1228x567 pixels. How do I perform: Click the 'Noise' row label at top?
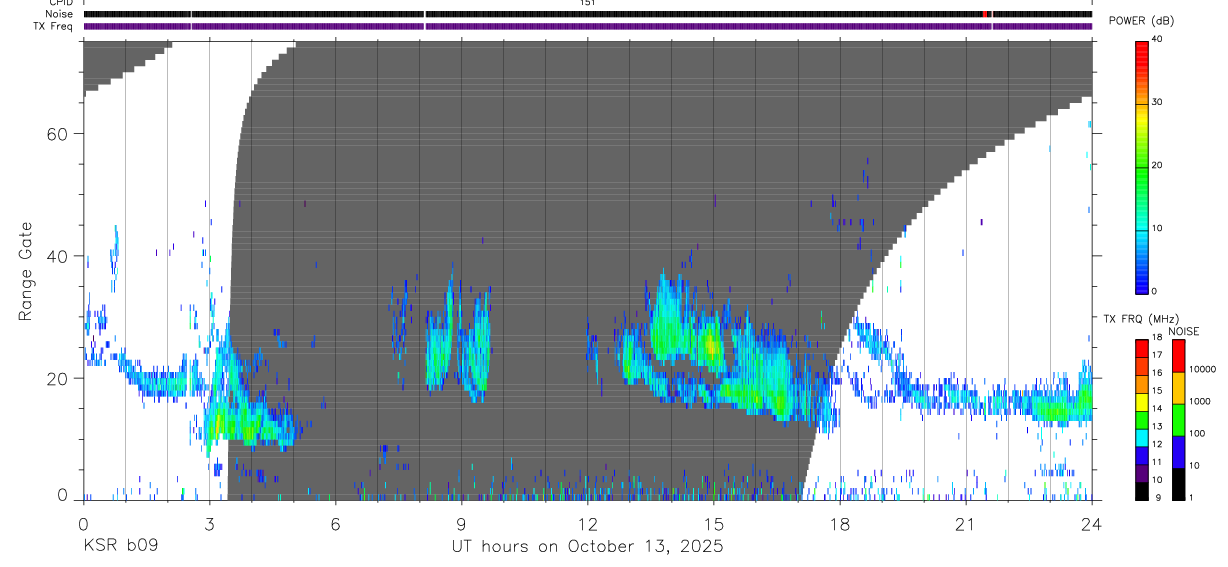pos(60,14)
